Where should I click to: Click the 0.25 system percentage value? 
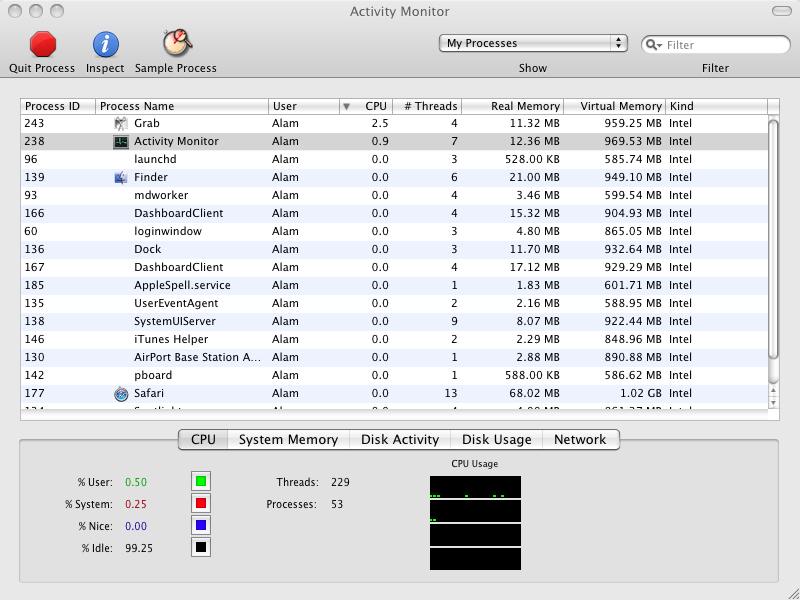[x=136, y=504]
